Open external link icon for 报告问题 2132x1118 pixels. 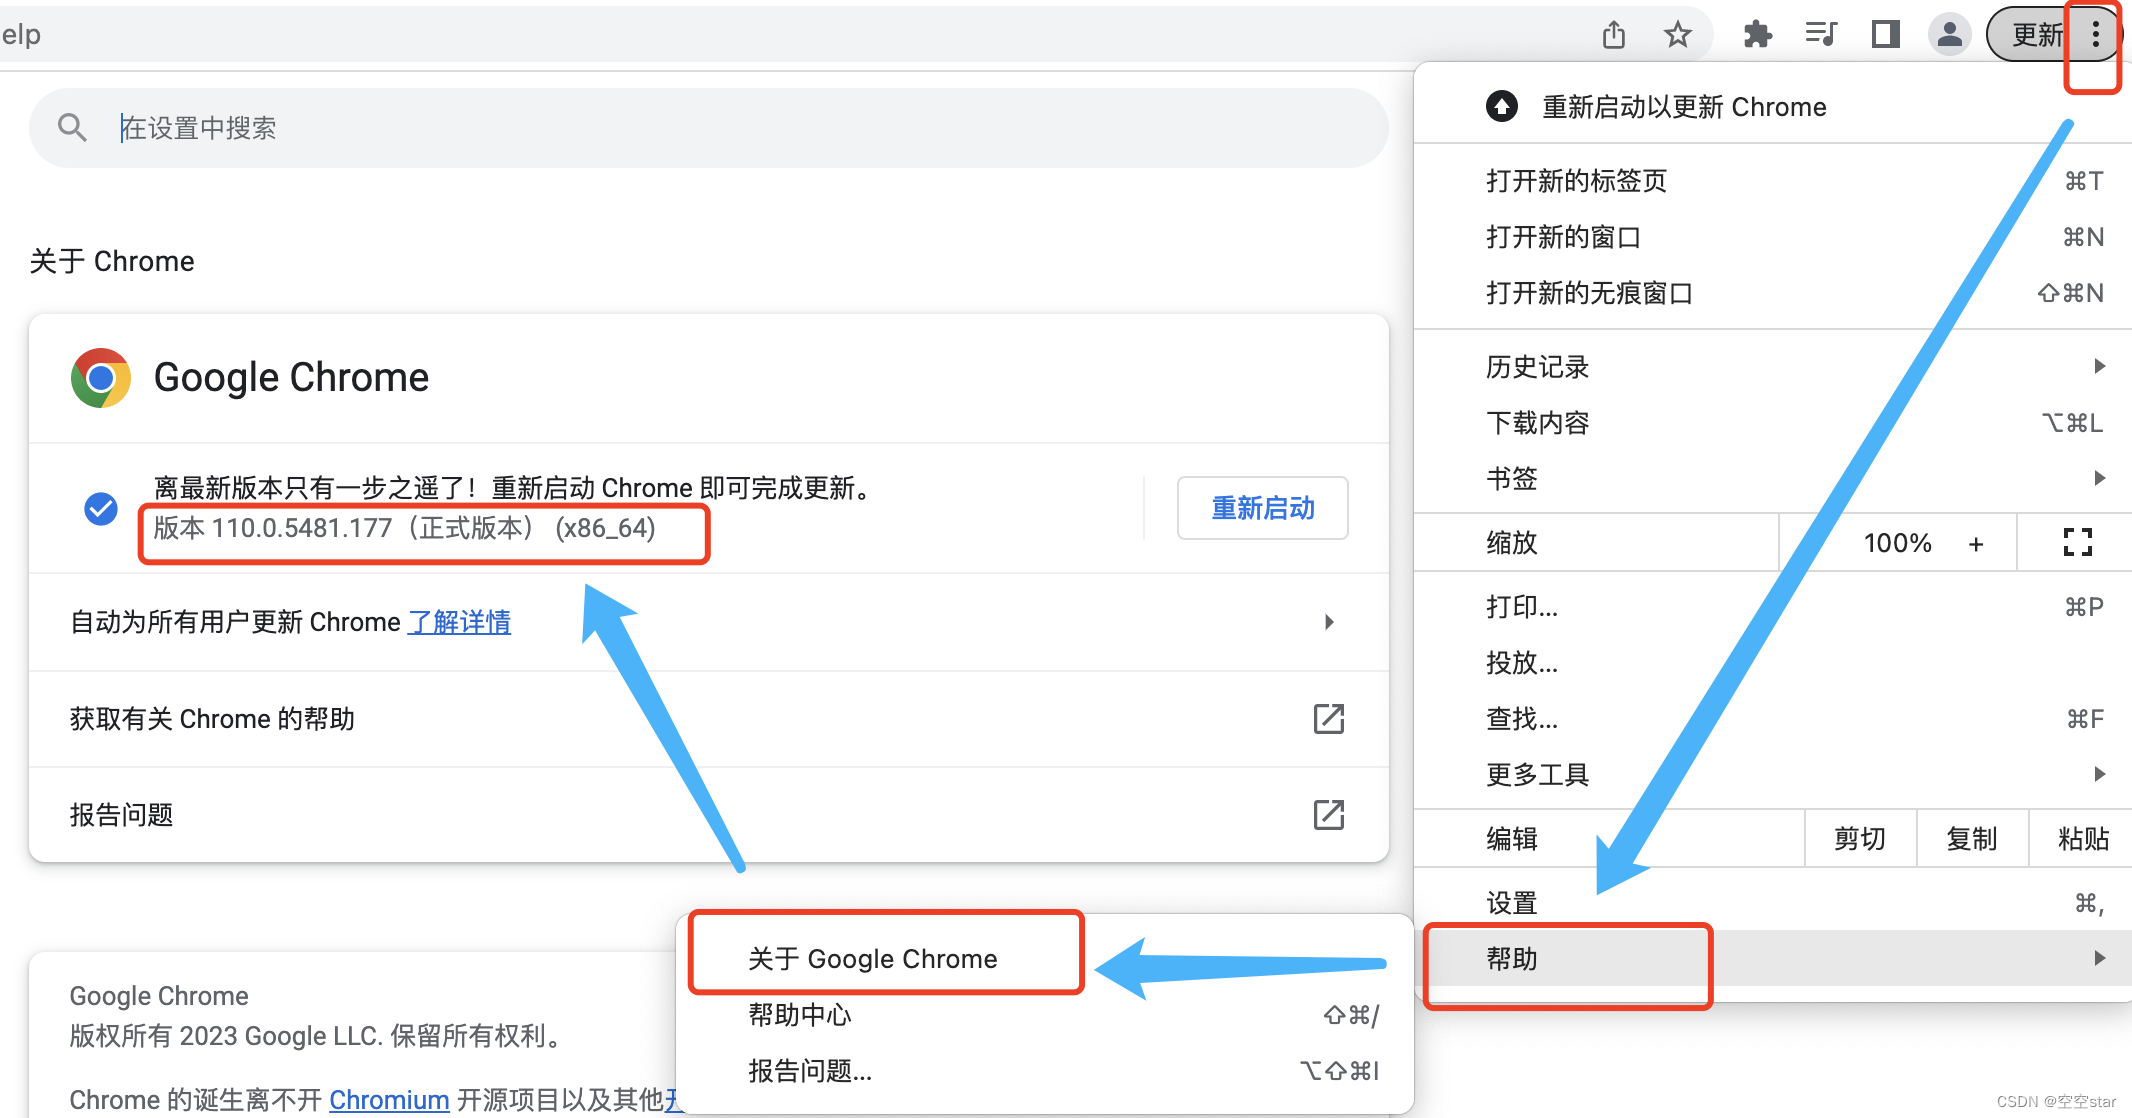pyautogui.click(x=1328, y=814)
